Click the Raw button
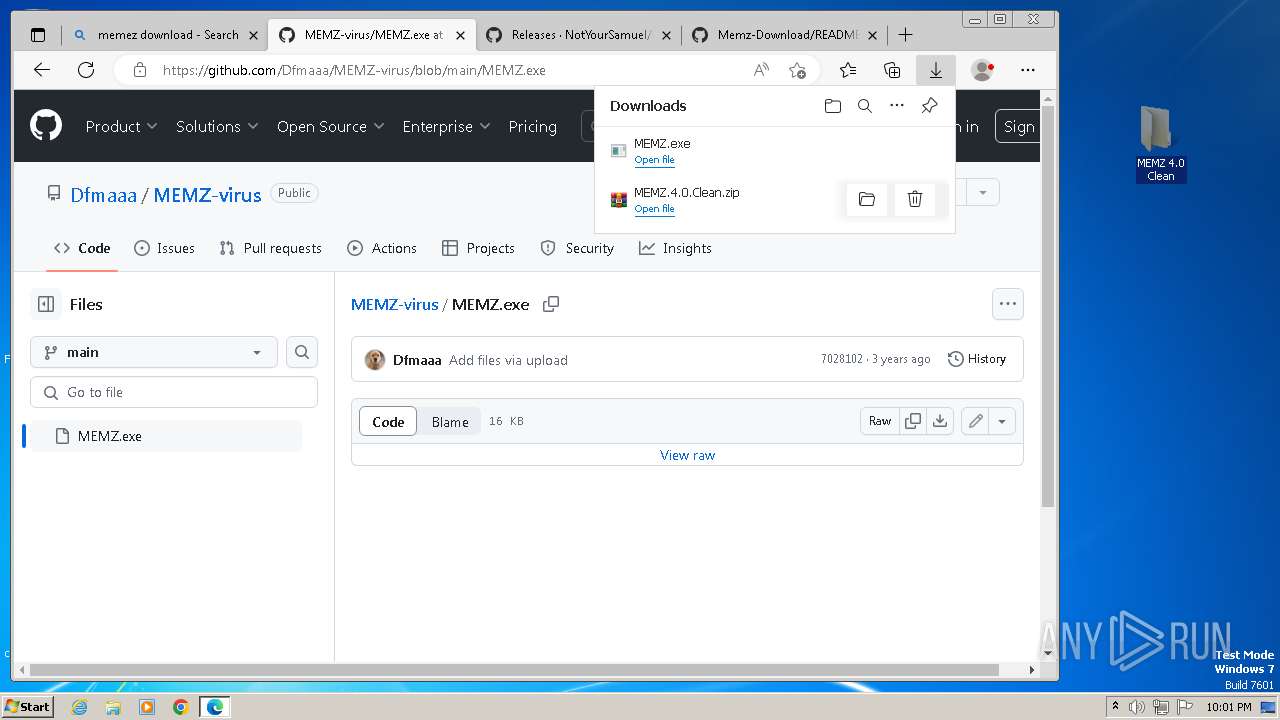Image resolution: width=1280 pixels, height=720 pixels. (x=880, y=421)
